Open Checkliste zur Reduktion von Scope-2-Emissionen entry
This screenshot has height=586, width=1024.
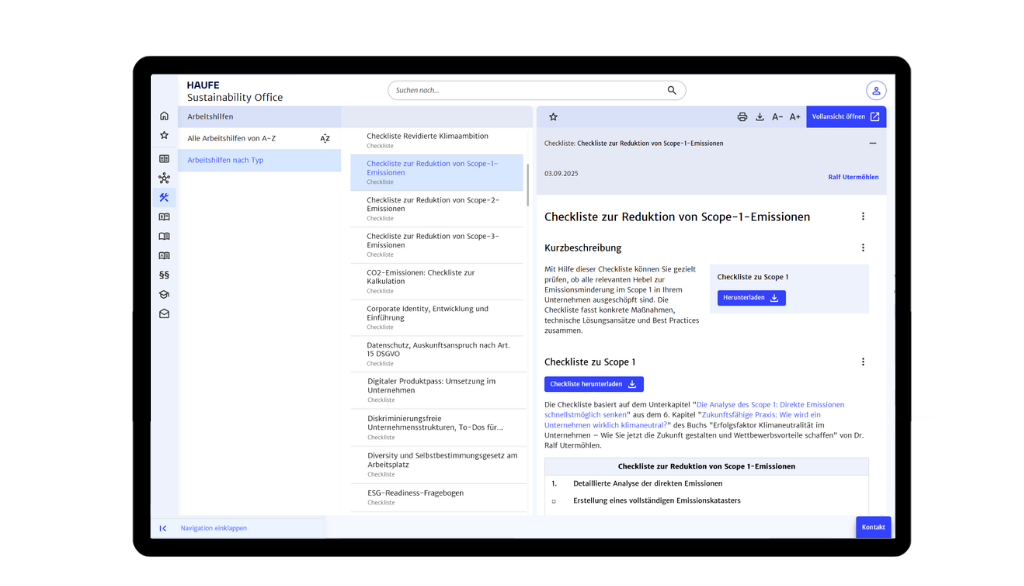pos(432,204)
